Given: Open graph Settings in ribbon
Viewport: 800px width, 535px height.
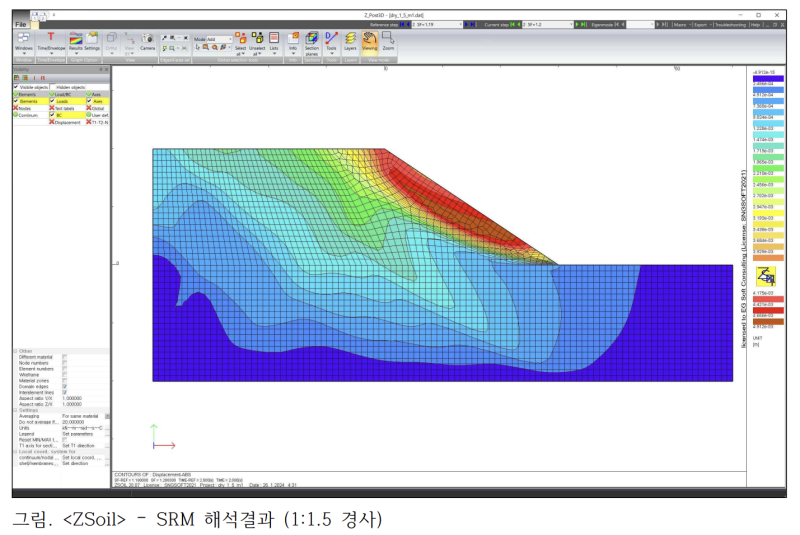Looking at the screenshot, I should (92, 42).
